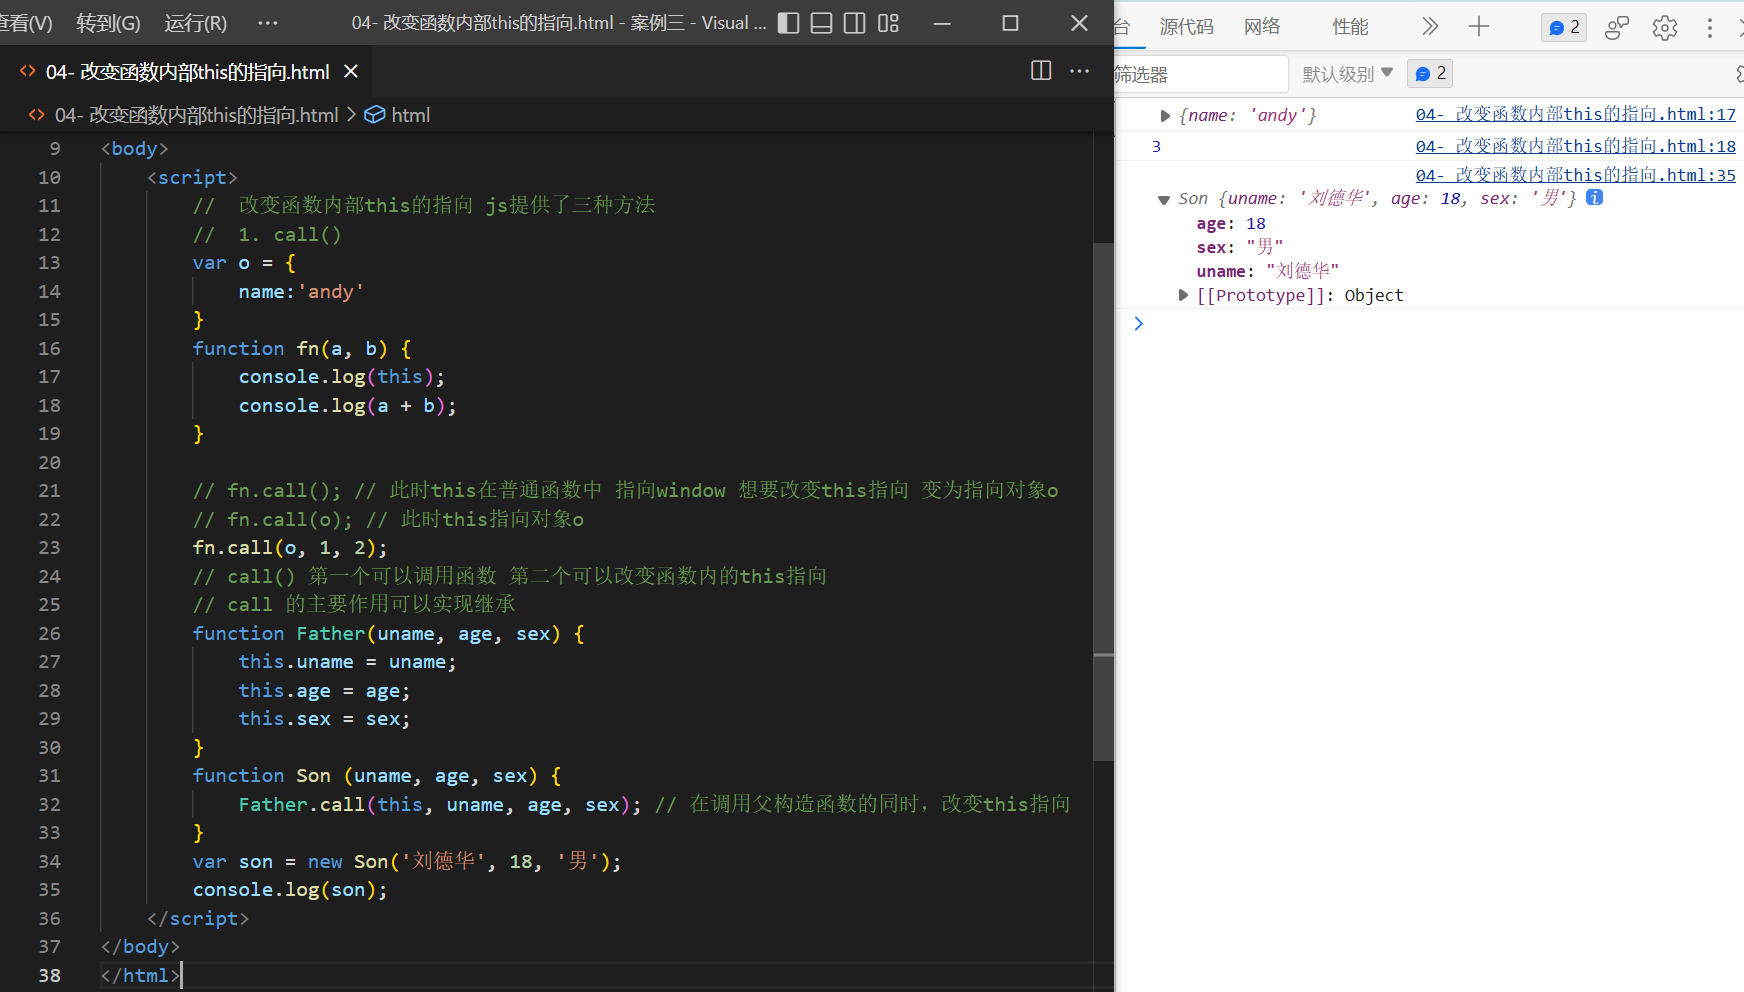Switch to DevTools 源代码 tab
The height and width of the screenshot is (992, 1744).
(x=1186, y=27)
